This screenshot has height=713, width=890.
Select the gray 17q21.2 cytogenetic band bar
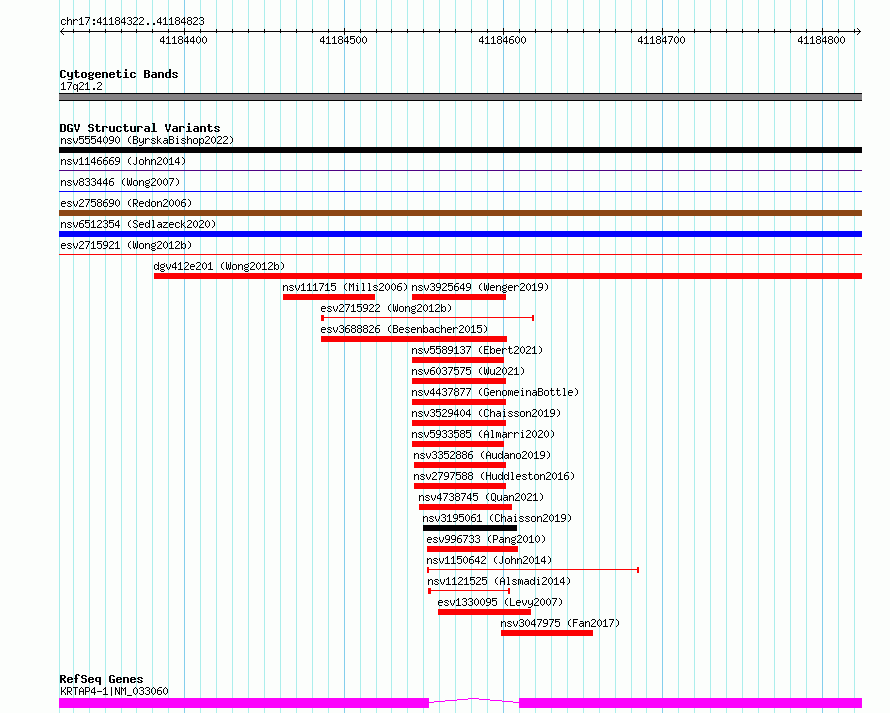pos(460,97)
